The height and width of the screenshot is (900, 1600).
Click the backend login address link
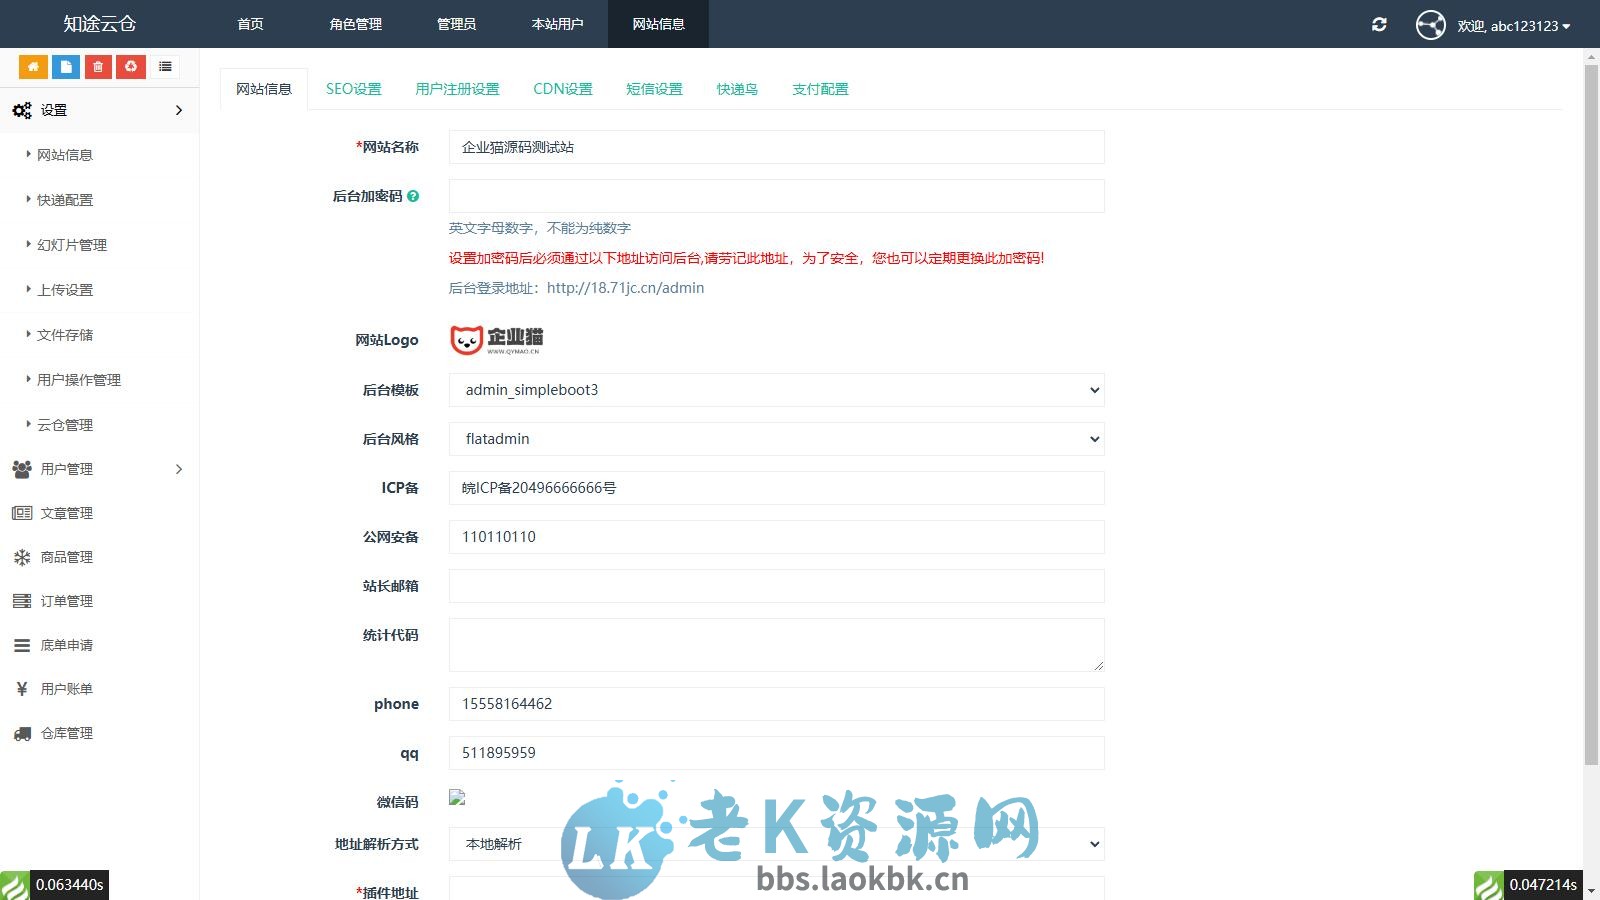[x=625, y=288]
